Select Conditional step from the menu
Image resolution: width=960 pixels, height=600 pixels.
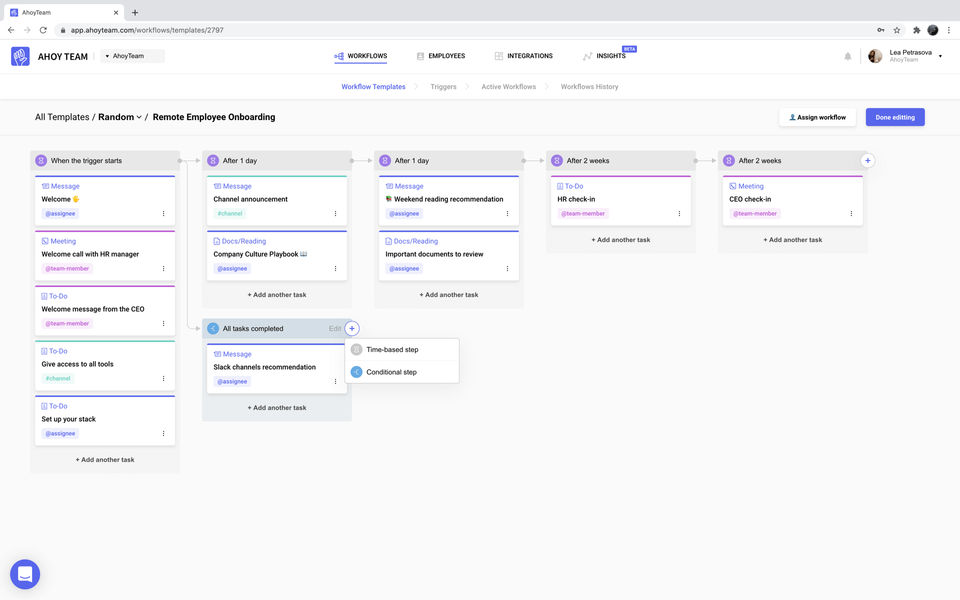point(402,372)
